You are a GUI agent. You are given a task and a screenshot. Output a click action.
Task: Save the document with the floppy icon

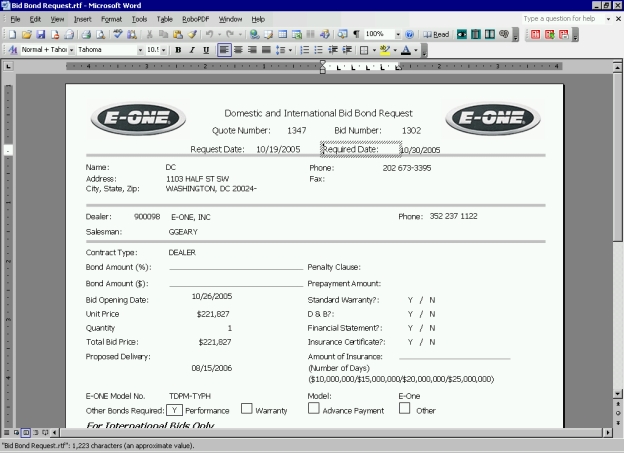(x=41, y=35)
